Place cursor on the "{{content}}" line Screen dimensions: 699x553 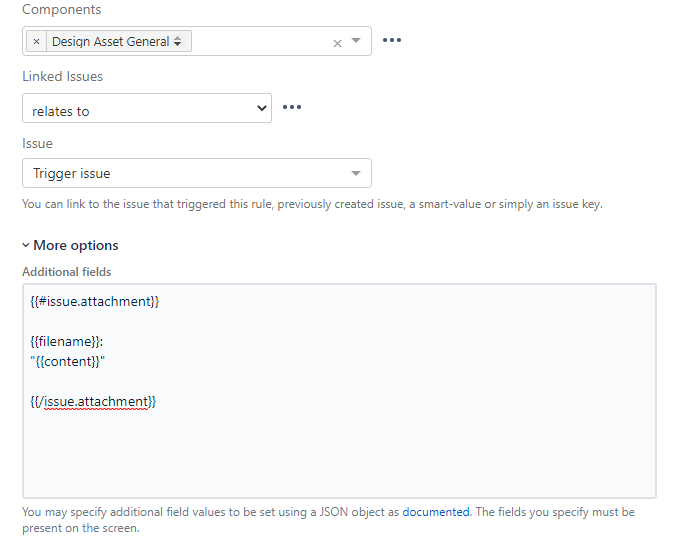coord(67,361)
